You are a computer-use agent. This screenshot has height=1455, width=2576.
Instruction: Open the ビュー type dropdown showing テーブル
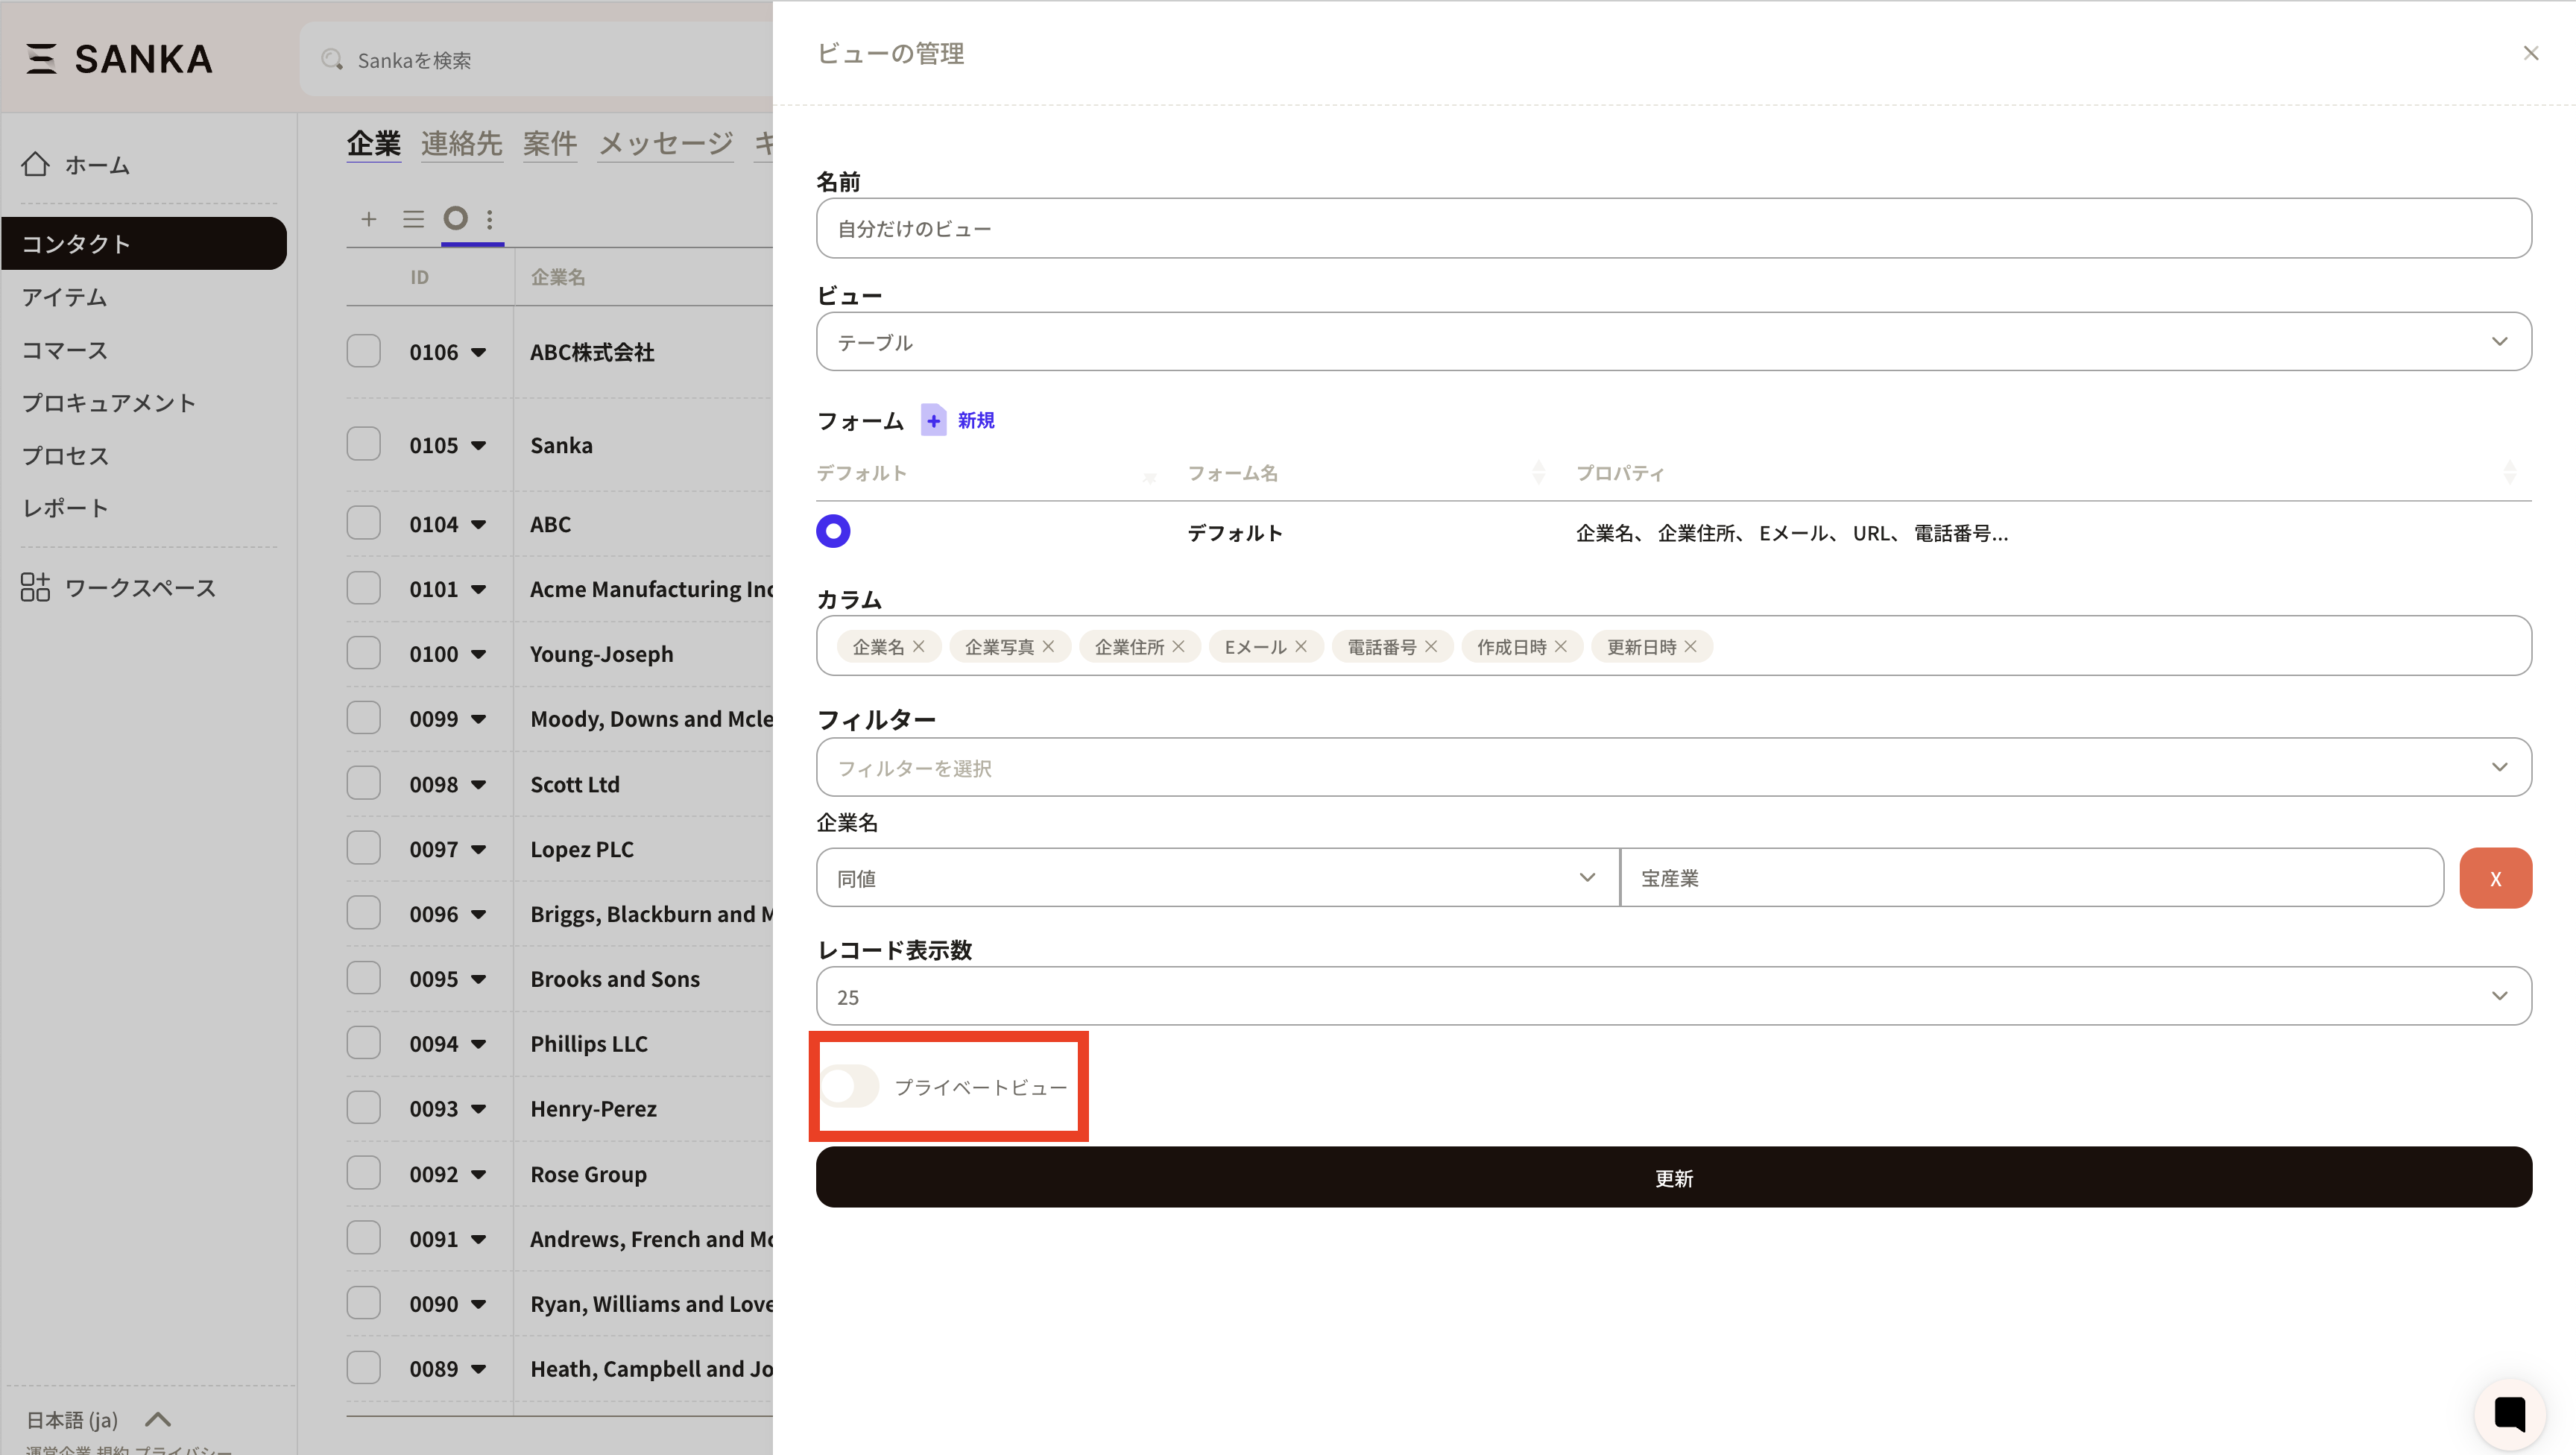[x=1673, y=342]
